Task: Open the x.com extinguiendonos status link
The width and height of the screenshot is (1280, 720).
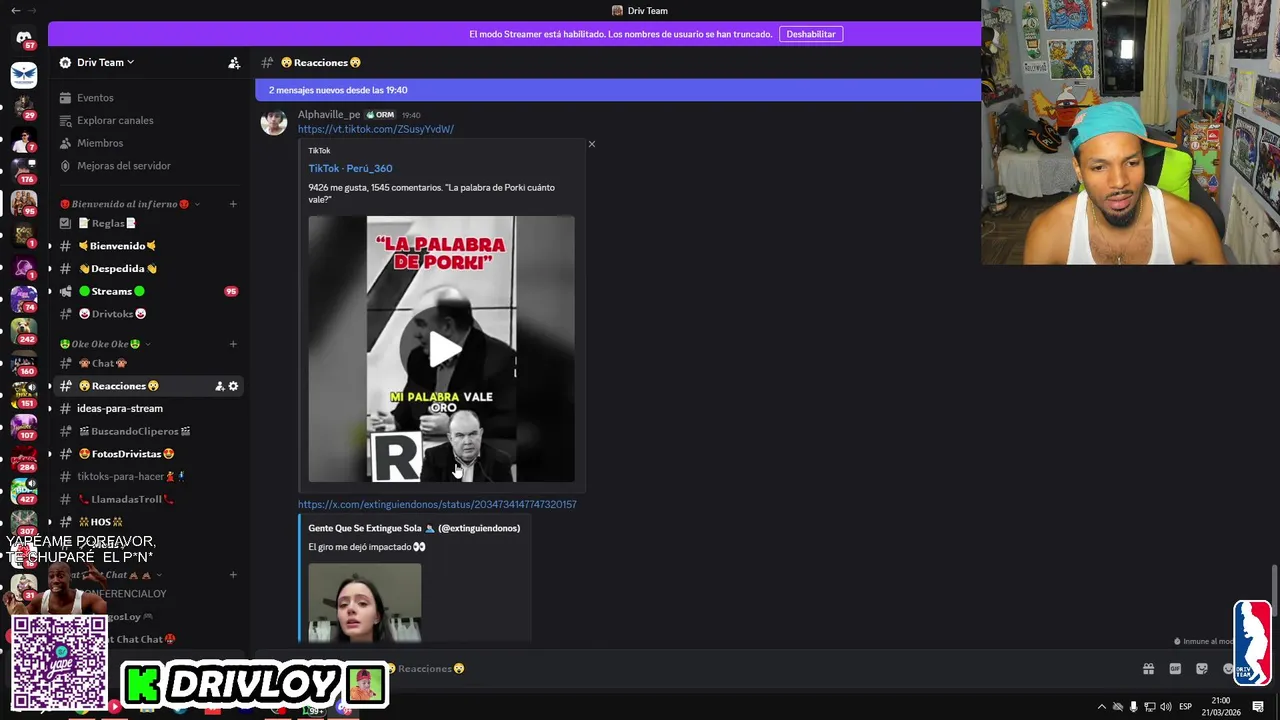Action: coord(437,504)
